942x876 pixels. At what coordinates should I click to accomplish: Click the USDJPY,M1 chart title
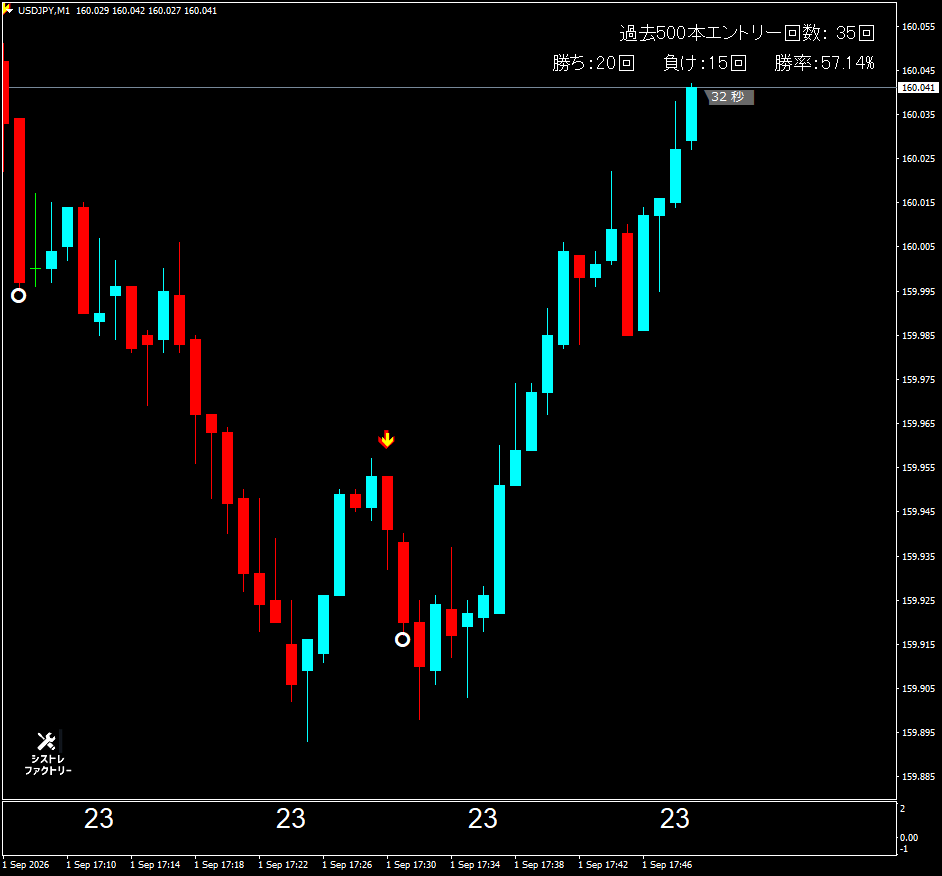point(44,11)
